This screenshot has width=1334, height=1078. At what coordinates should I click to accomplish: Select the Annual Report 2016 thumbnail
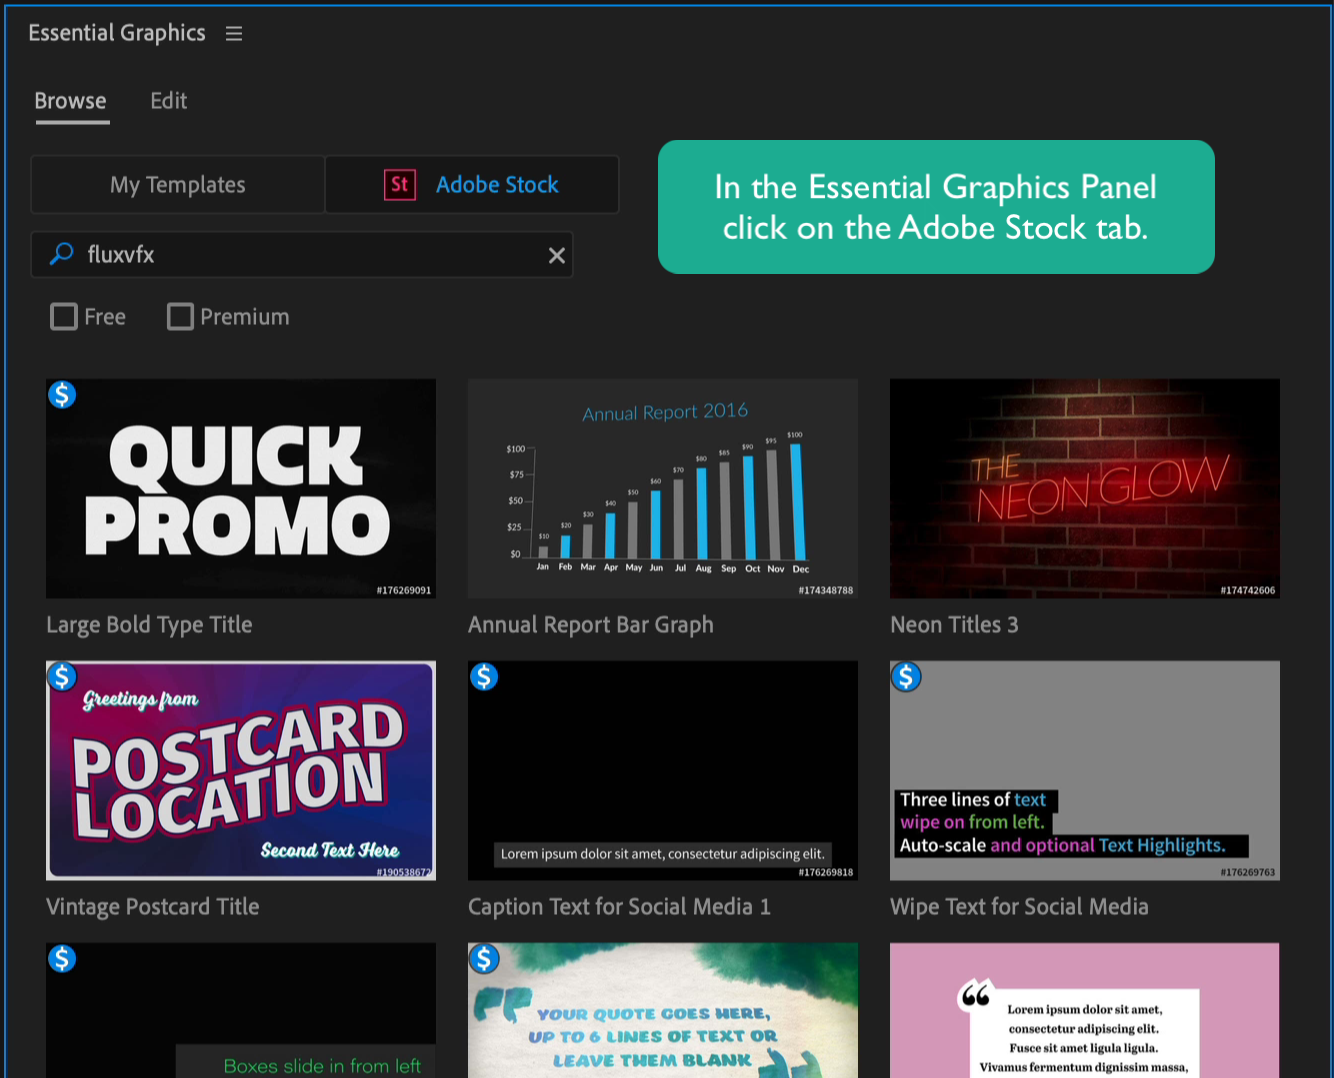(663, 489)
